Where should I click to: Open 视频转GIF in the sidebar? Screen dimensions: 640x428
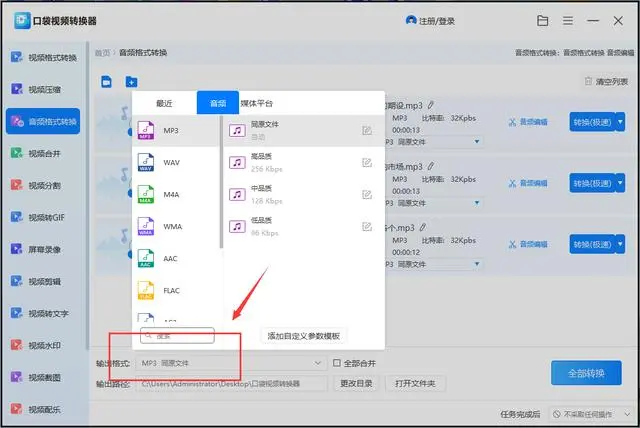[38, 217]
